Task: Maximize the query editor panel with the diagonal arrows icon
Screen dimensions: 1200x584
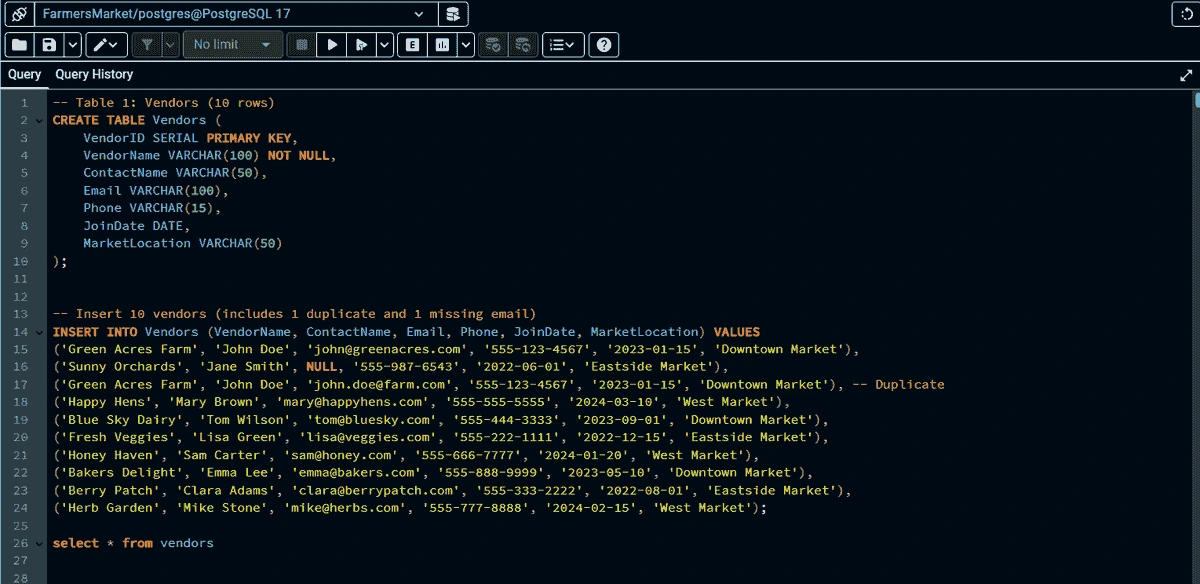Action: [1186, 75]
